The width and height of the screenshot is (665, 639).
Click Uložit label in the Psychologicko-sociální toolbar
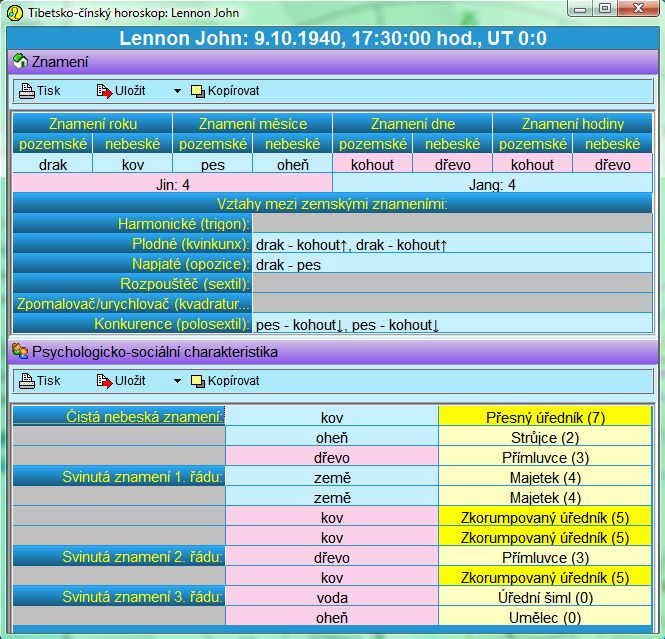(x=130, y=381)
